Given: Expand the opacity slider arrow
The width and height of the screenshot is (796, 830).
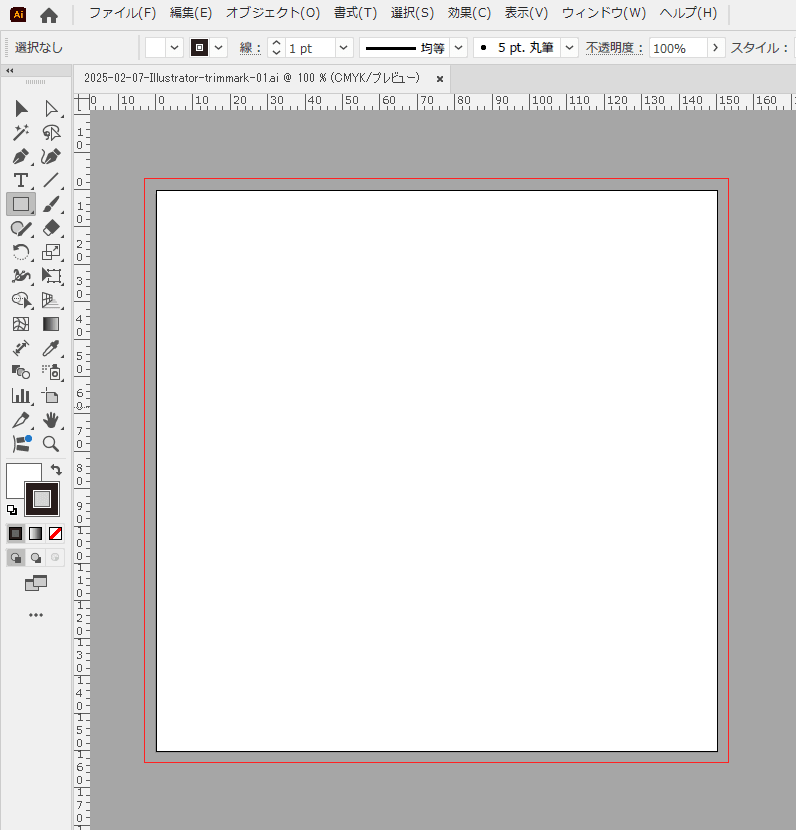Looking at the screenshot, I should [716, 48].
